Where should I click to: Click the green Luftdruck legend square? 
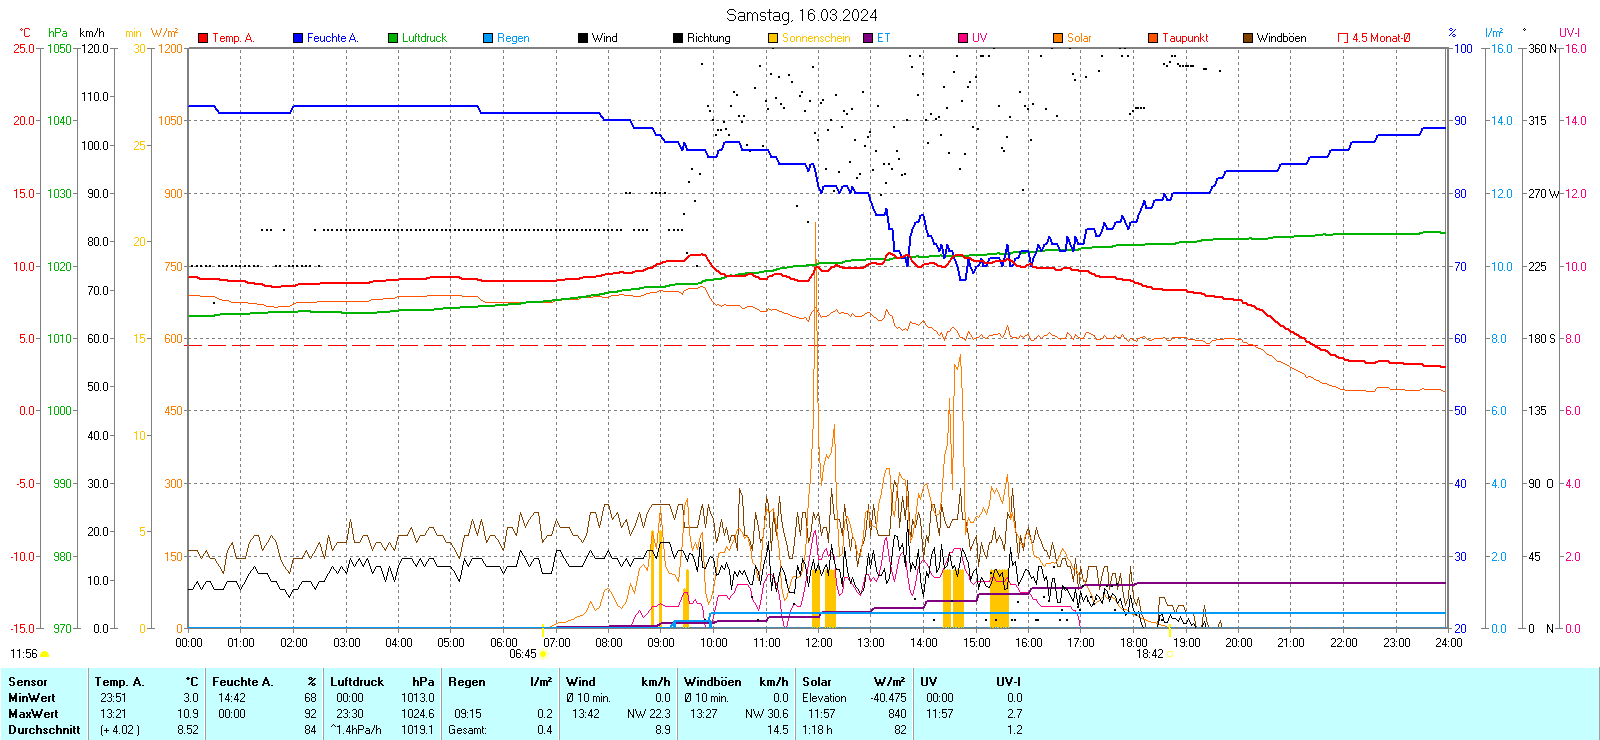pos(393,38)
